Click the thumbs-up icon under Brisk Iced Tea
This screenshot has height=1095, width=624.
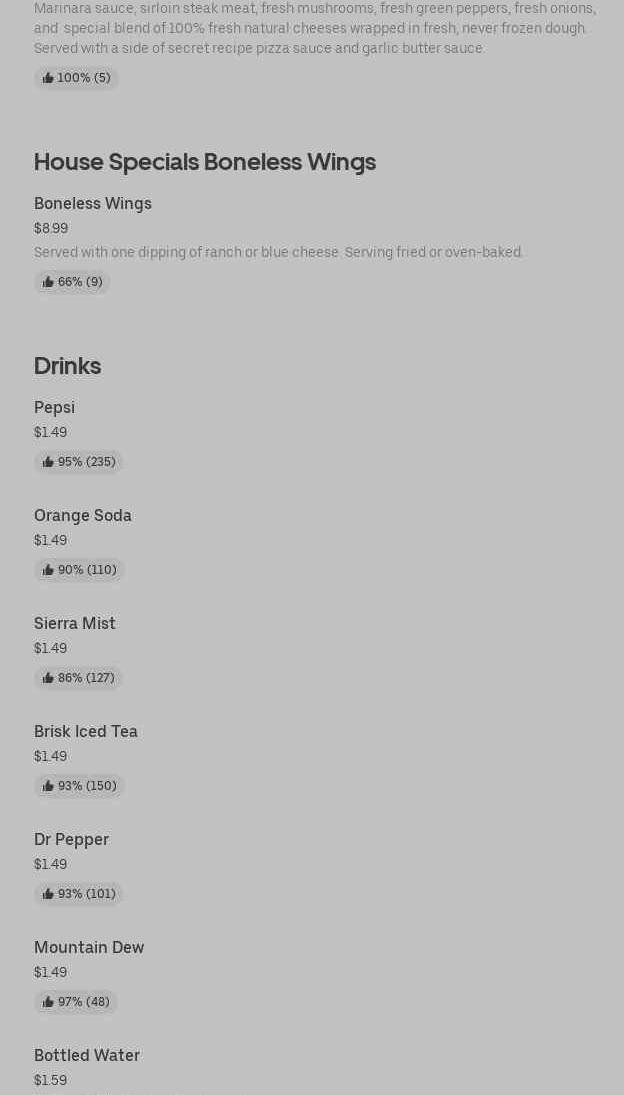pos(48,786)
